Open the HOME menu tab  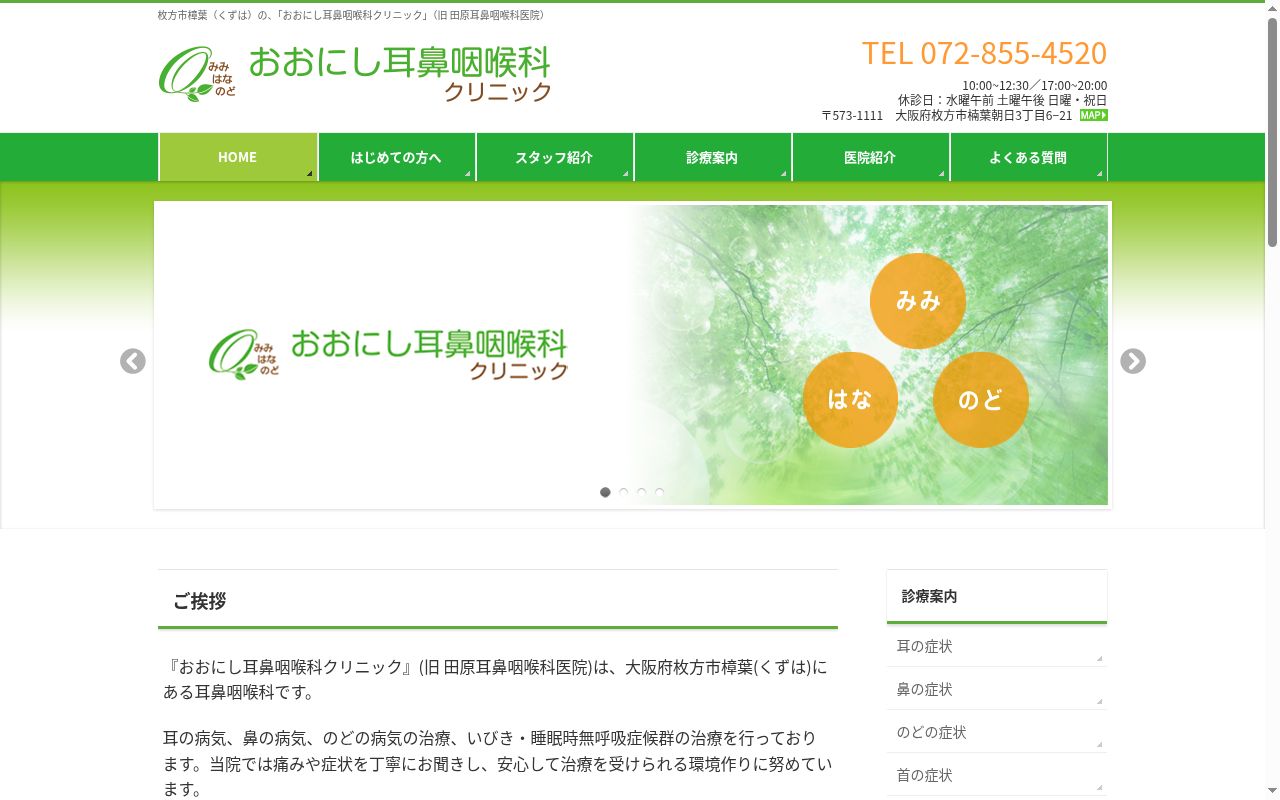(x=238, y=157)
